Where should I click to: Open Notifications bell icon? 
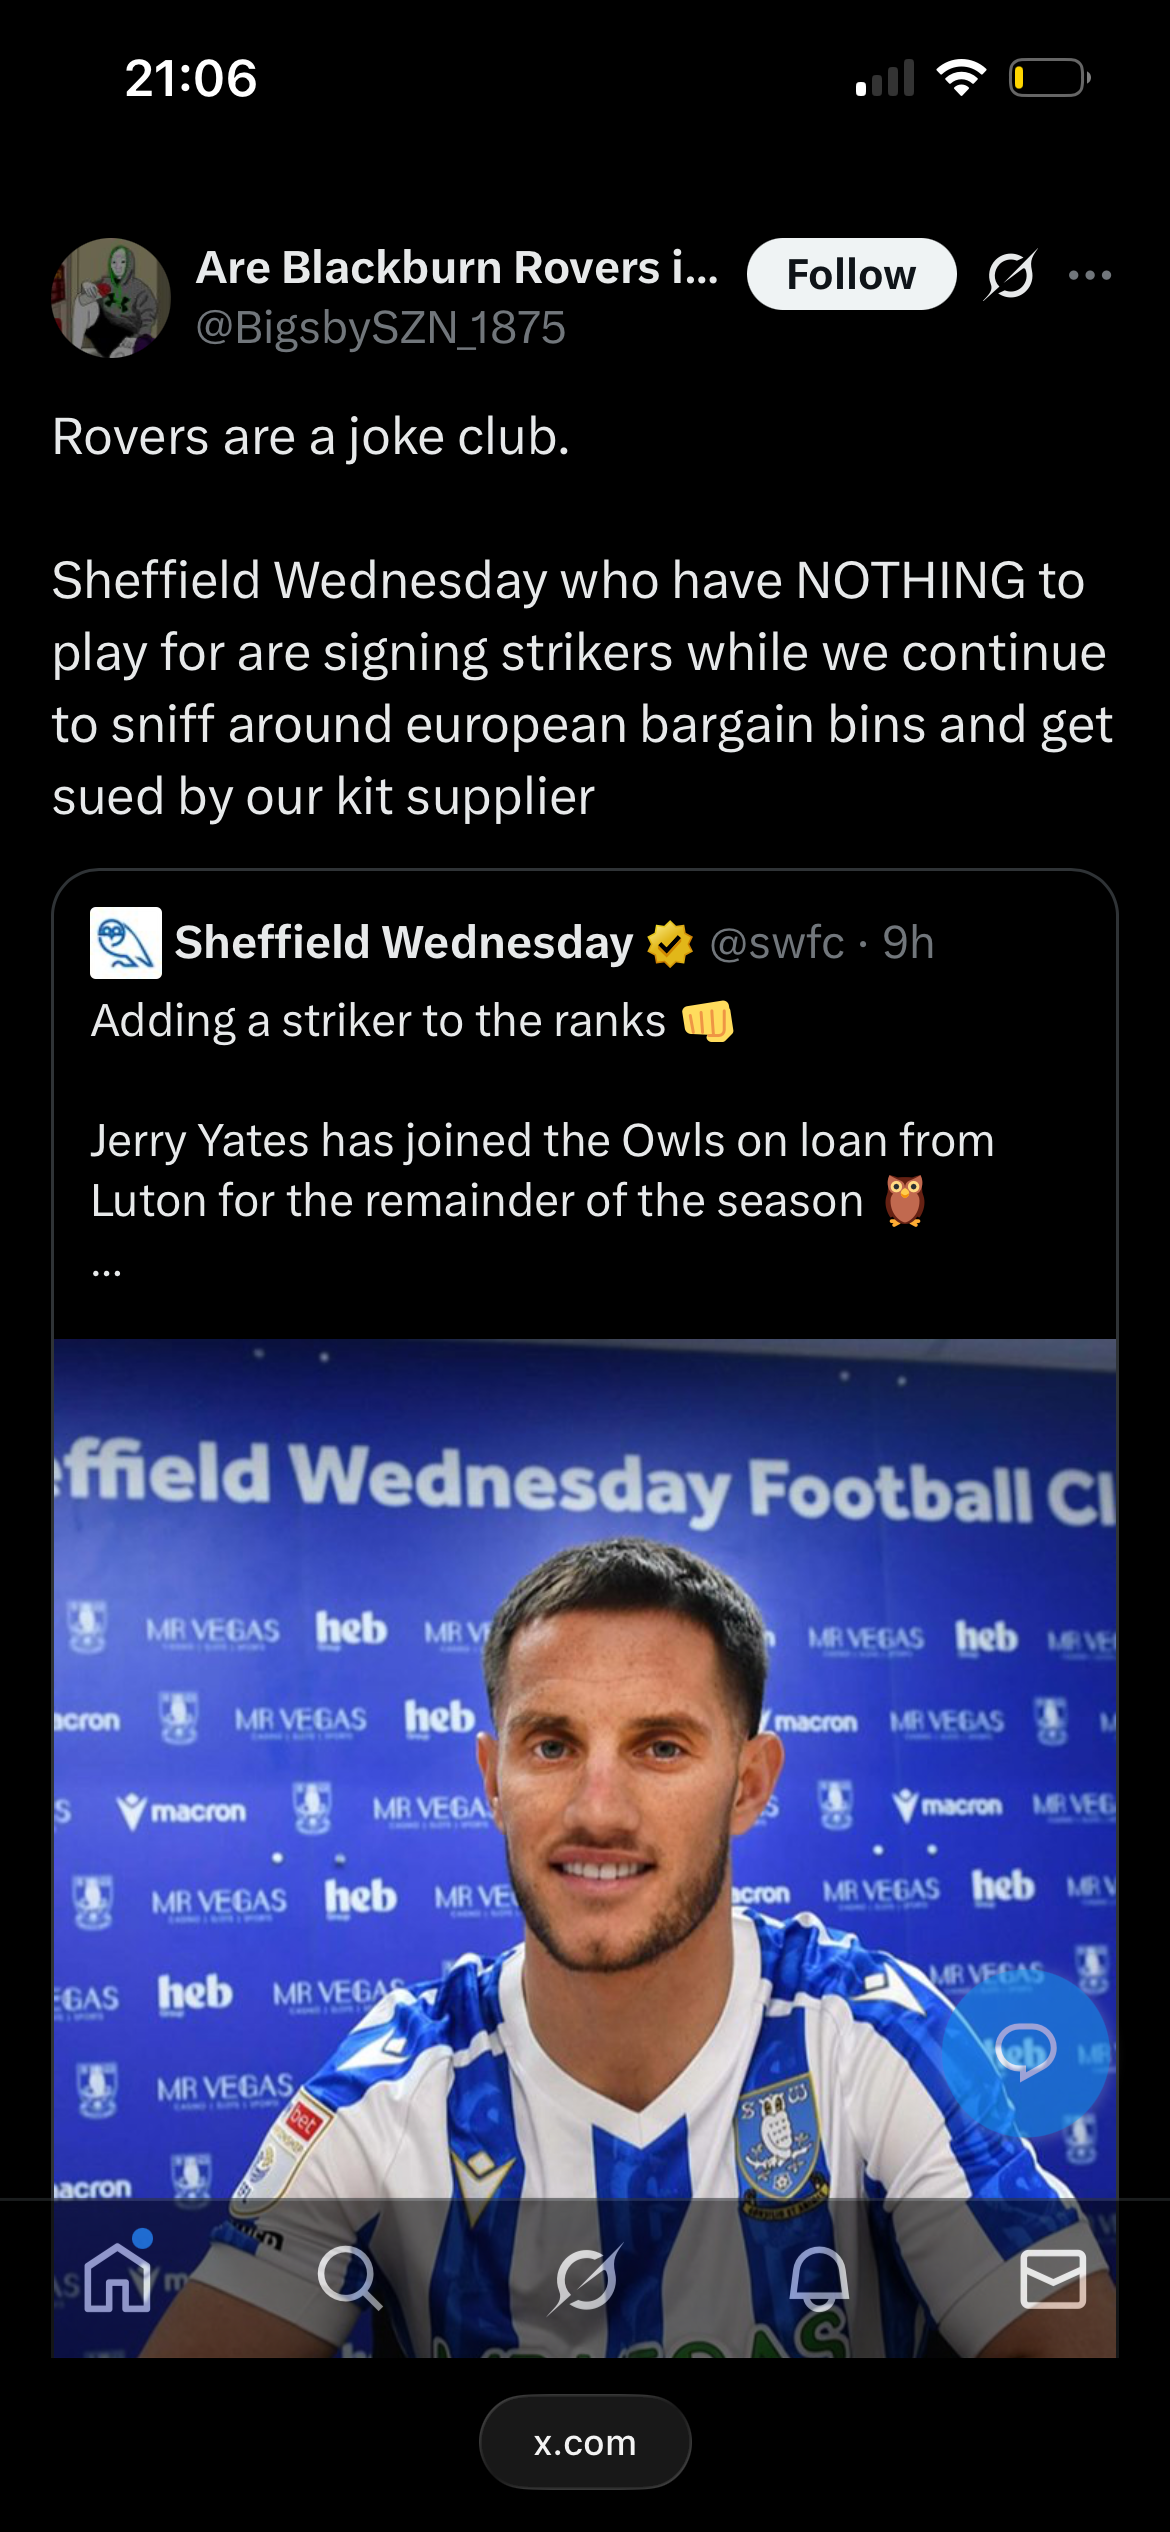tap(819, 2278)
